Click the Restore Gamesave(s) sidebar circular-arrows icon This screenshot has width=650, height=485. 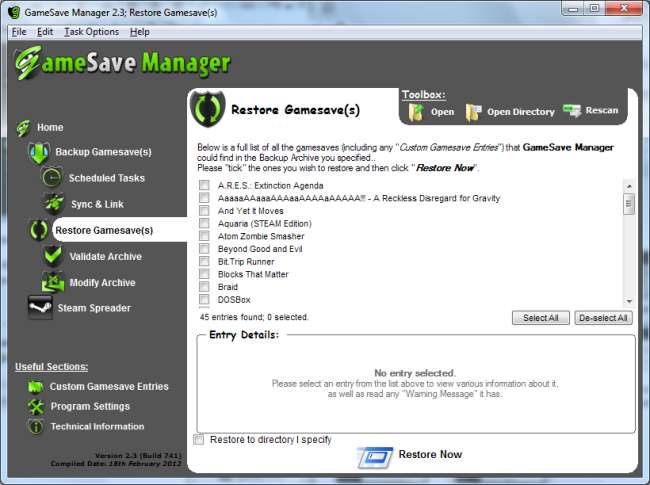pos(39,230)
